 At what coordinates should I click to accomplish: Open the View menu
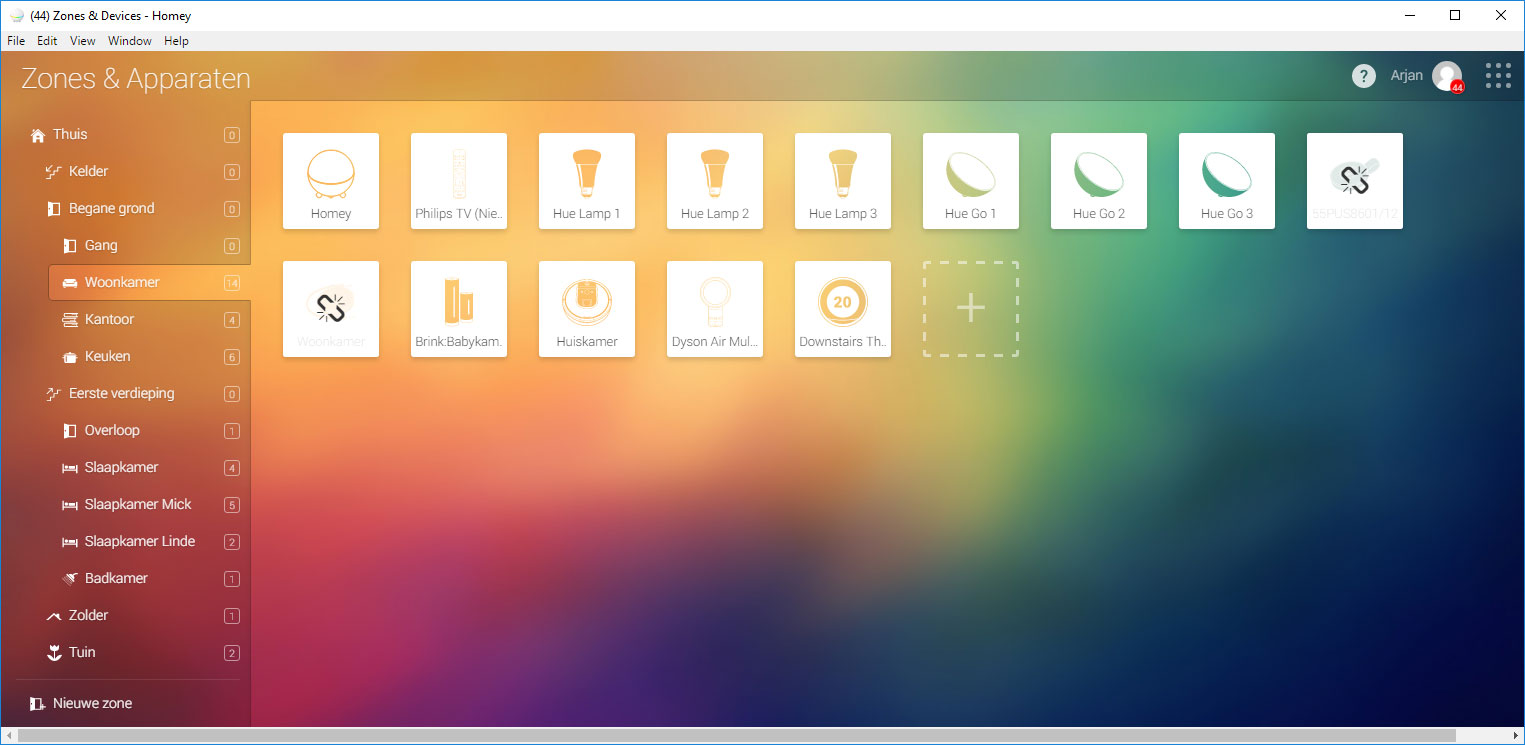(83, 41)
